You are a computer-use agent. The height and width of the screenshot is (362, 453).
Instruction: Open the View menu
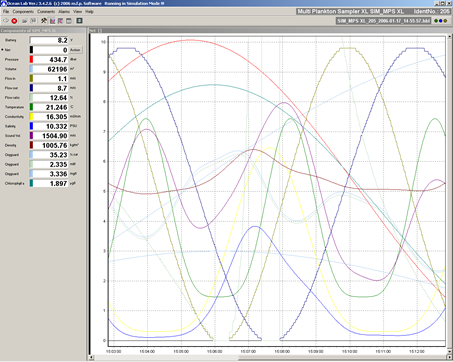click(x=77, y=11)
